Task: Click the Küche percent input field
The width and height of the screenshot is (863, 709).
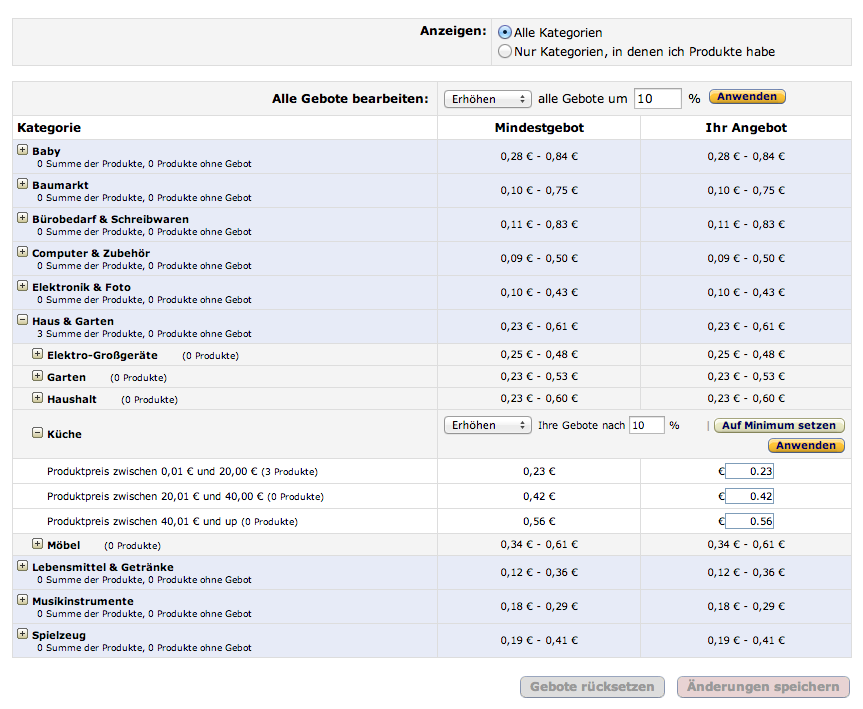Action: click(647, 425)
